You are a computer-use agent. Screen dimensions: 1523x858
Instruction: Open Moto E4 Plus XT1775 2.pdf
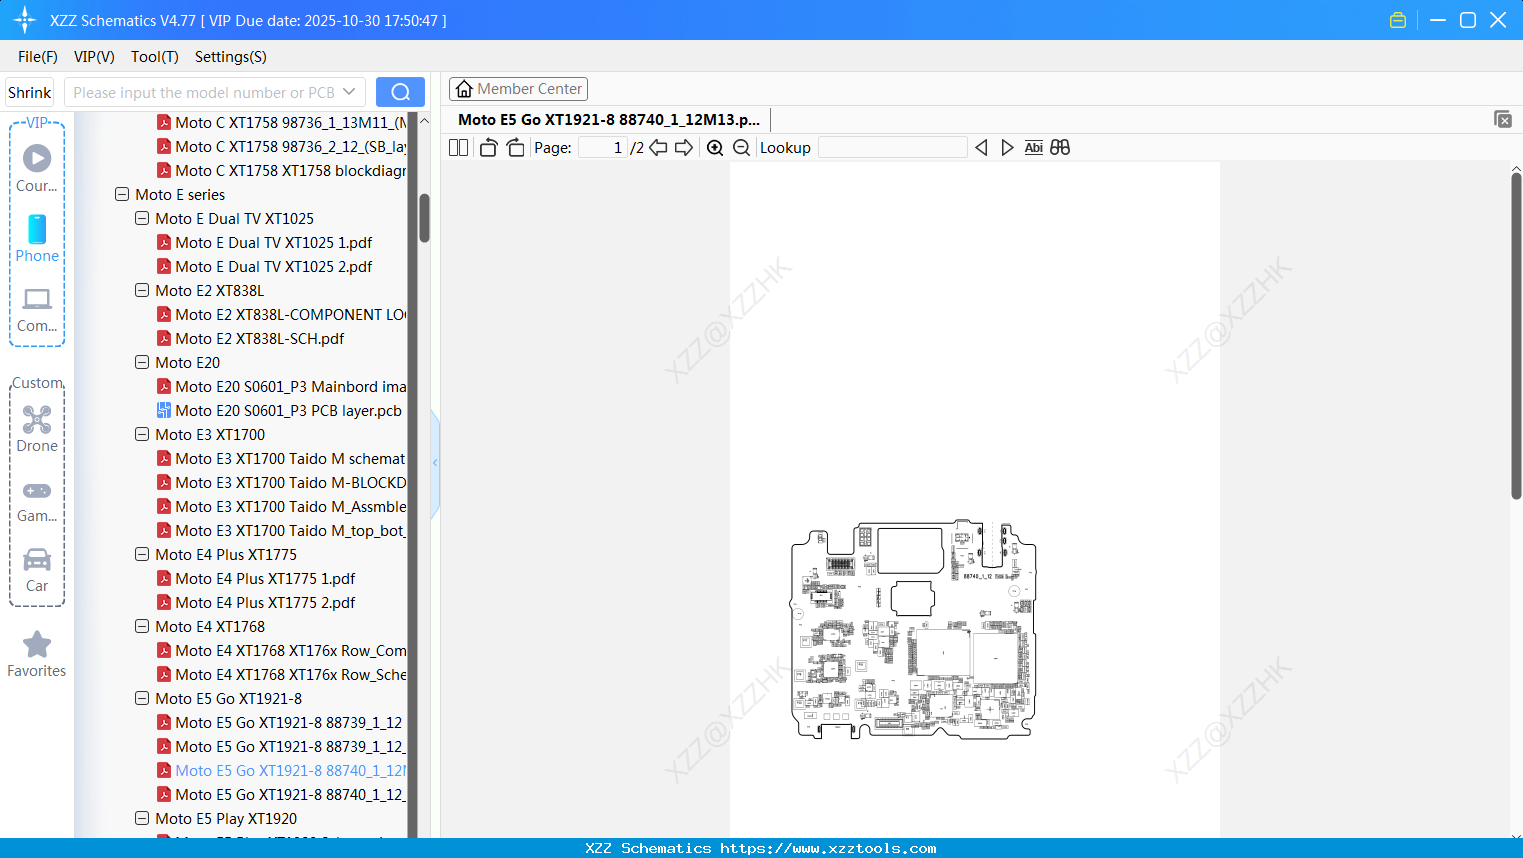click(257, 603)
